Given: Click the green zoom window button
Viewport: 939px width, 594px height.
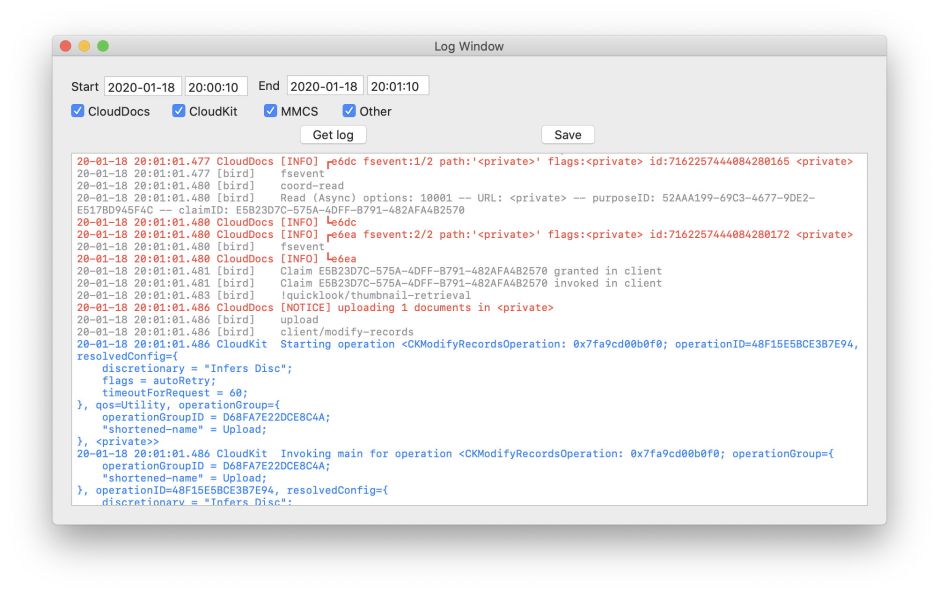Looking at the screenshot, I should point(102,46).
